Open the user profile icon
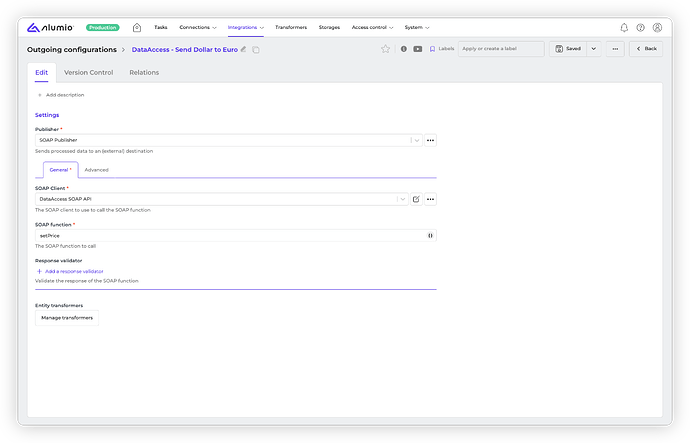Image resolution: width=690 pixels, height=443 pixels. (657, 28)
